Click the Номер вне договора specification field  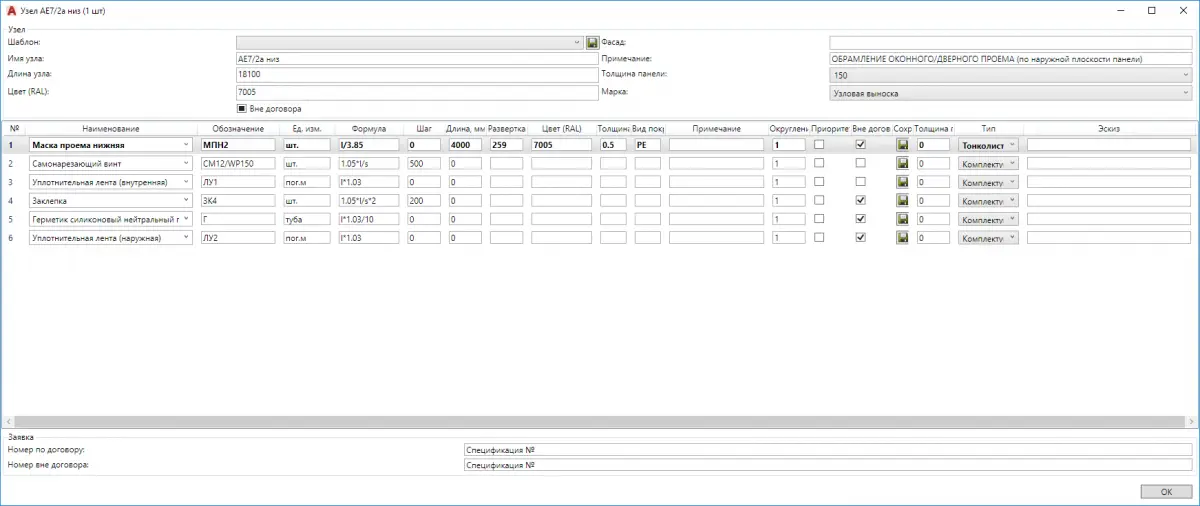pos(828,466)
